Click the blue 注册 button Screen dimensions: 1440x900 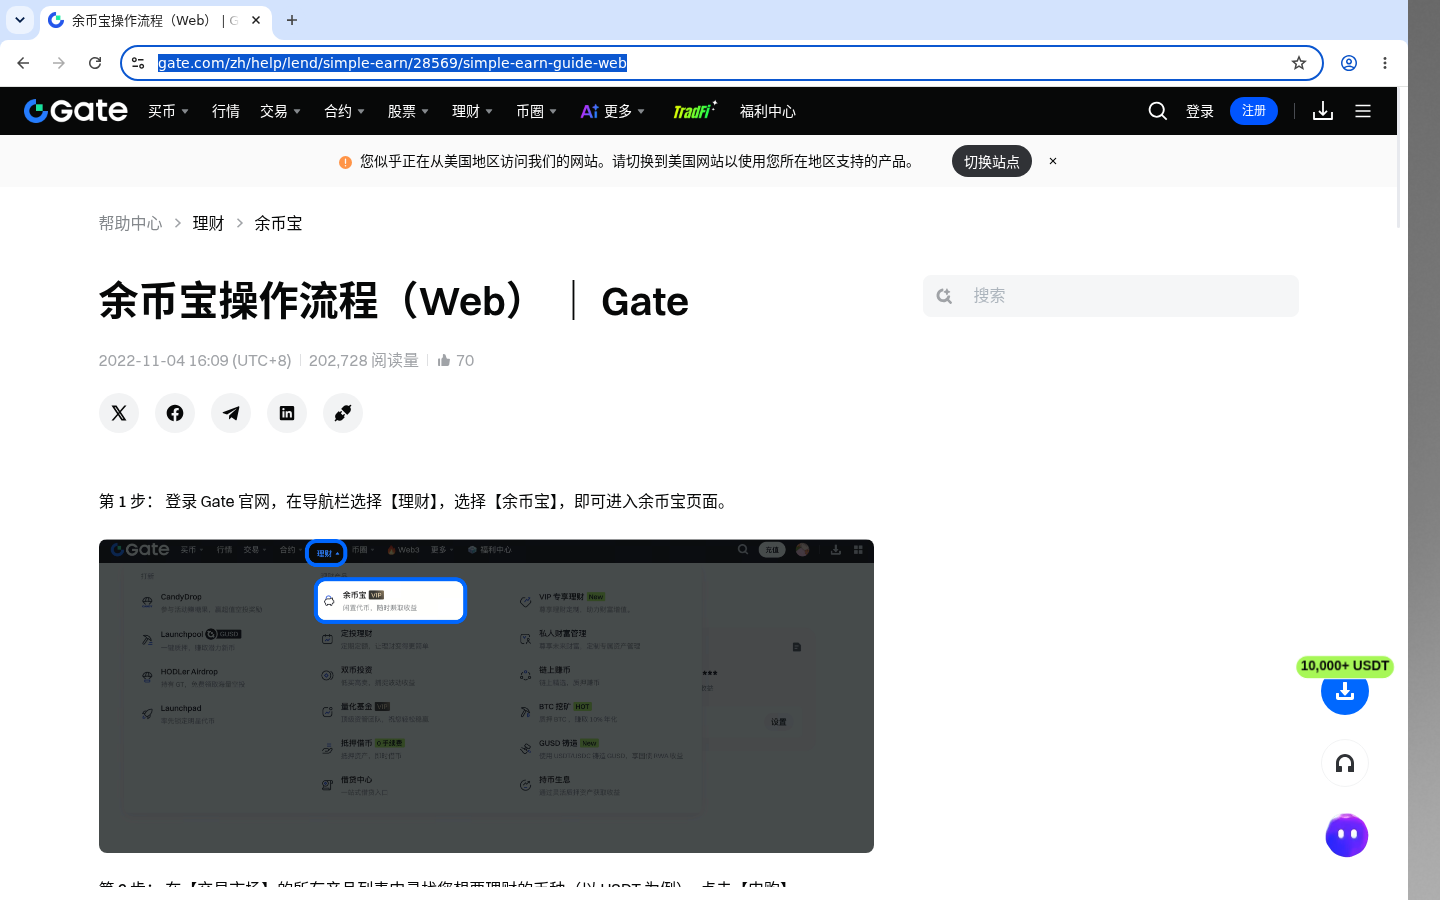(1254, 111)
